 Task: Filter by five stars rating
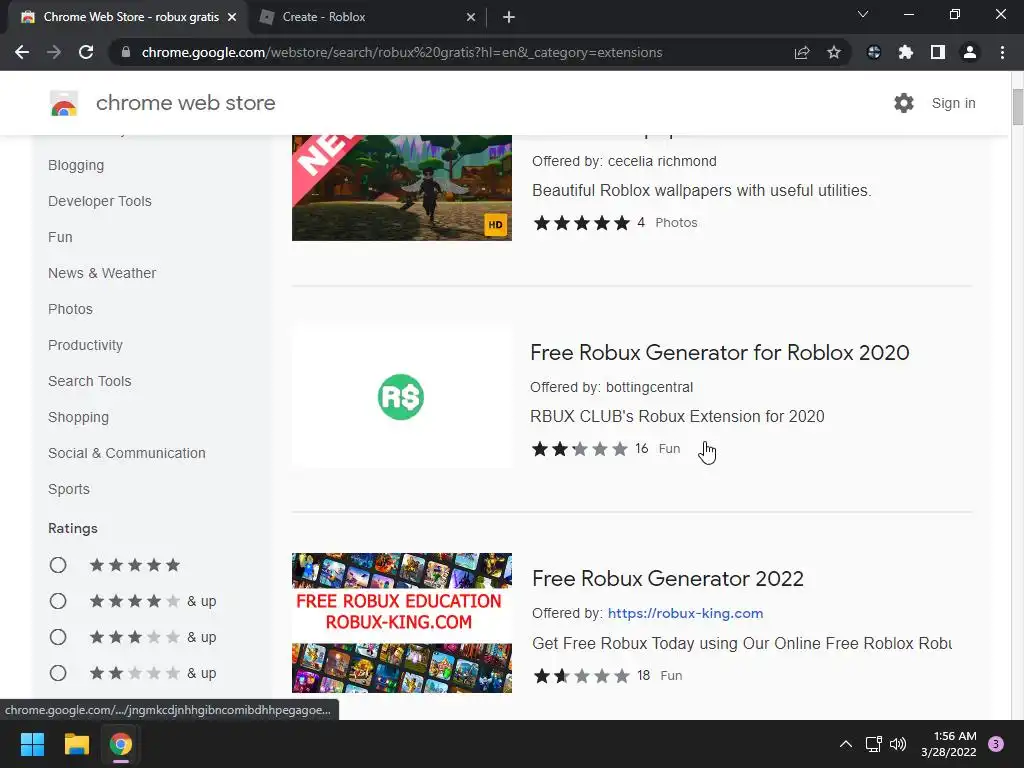[58, 565]
